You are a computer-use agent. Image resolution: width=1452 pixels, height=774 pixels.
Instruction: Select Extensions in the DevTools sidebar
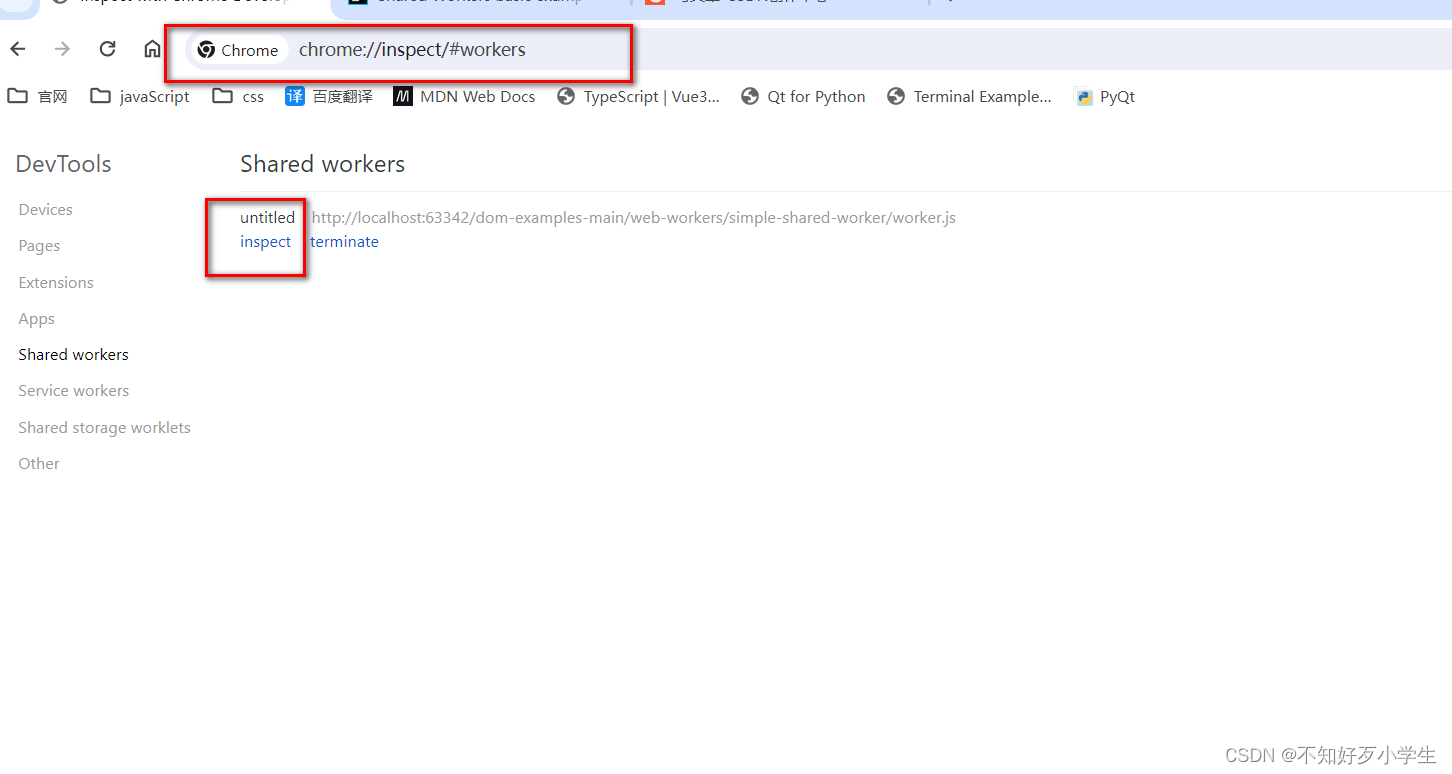[x=55, y=282]
